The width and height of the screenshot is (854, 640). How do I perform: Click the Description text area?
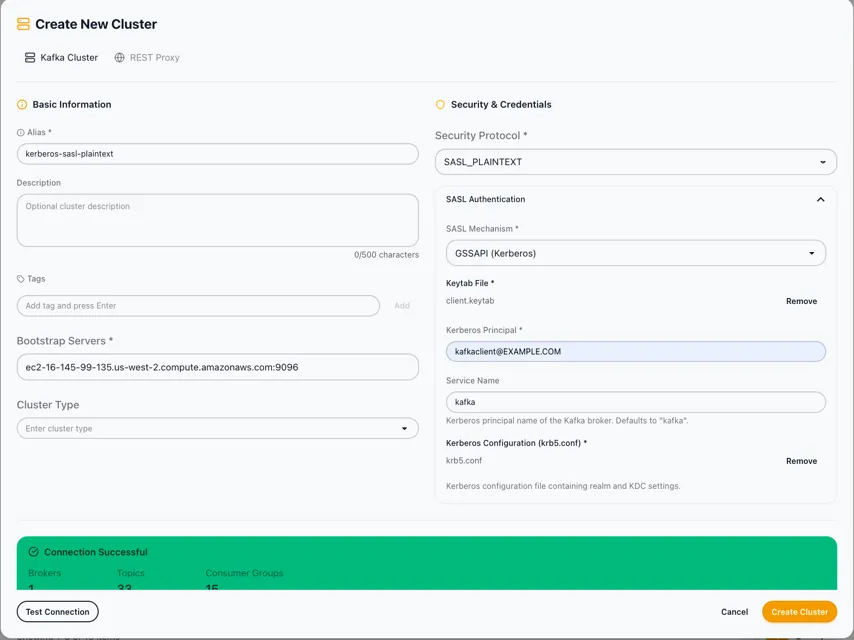218,220
